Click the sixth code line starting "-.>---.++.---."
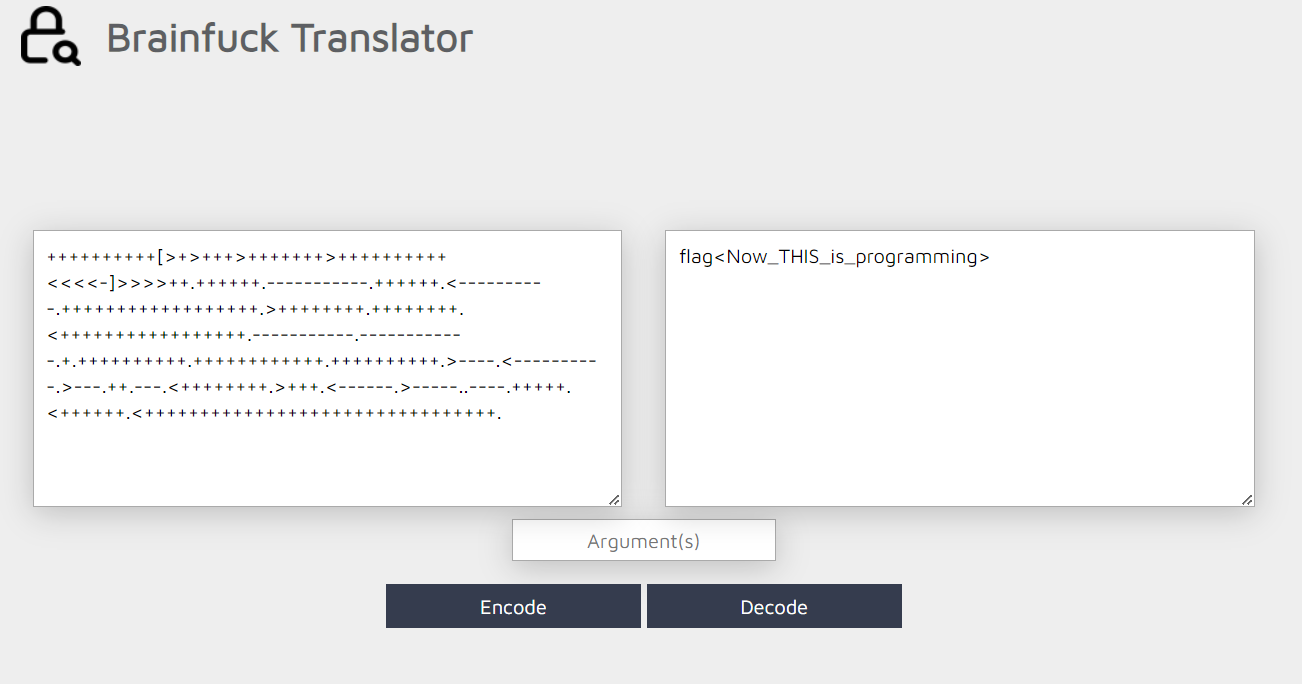Screen dimensions: 1302x684 pyautogui.click(x=316, y=387)
